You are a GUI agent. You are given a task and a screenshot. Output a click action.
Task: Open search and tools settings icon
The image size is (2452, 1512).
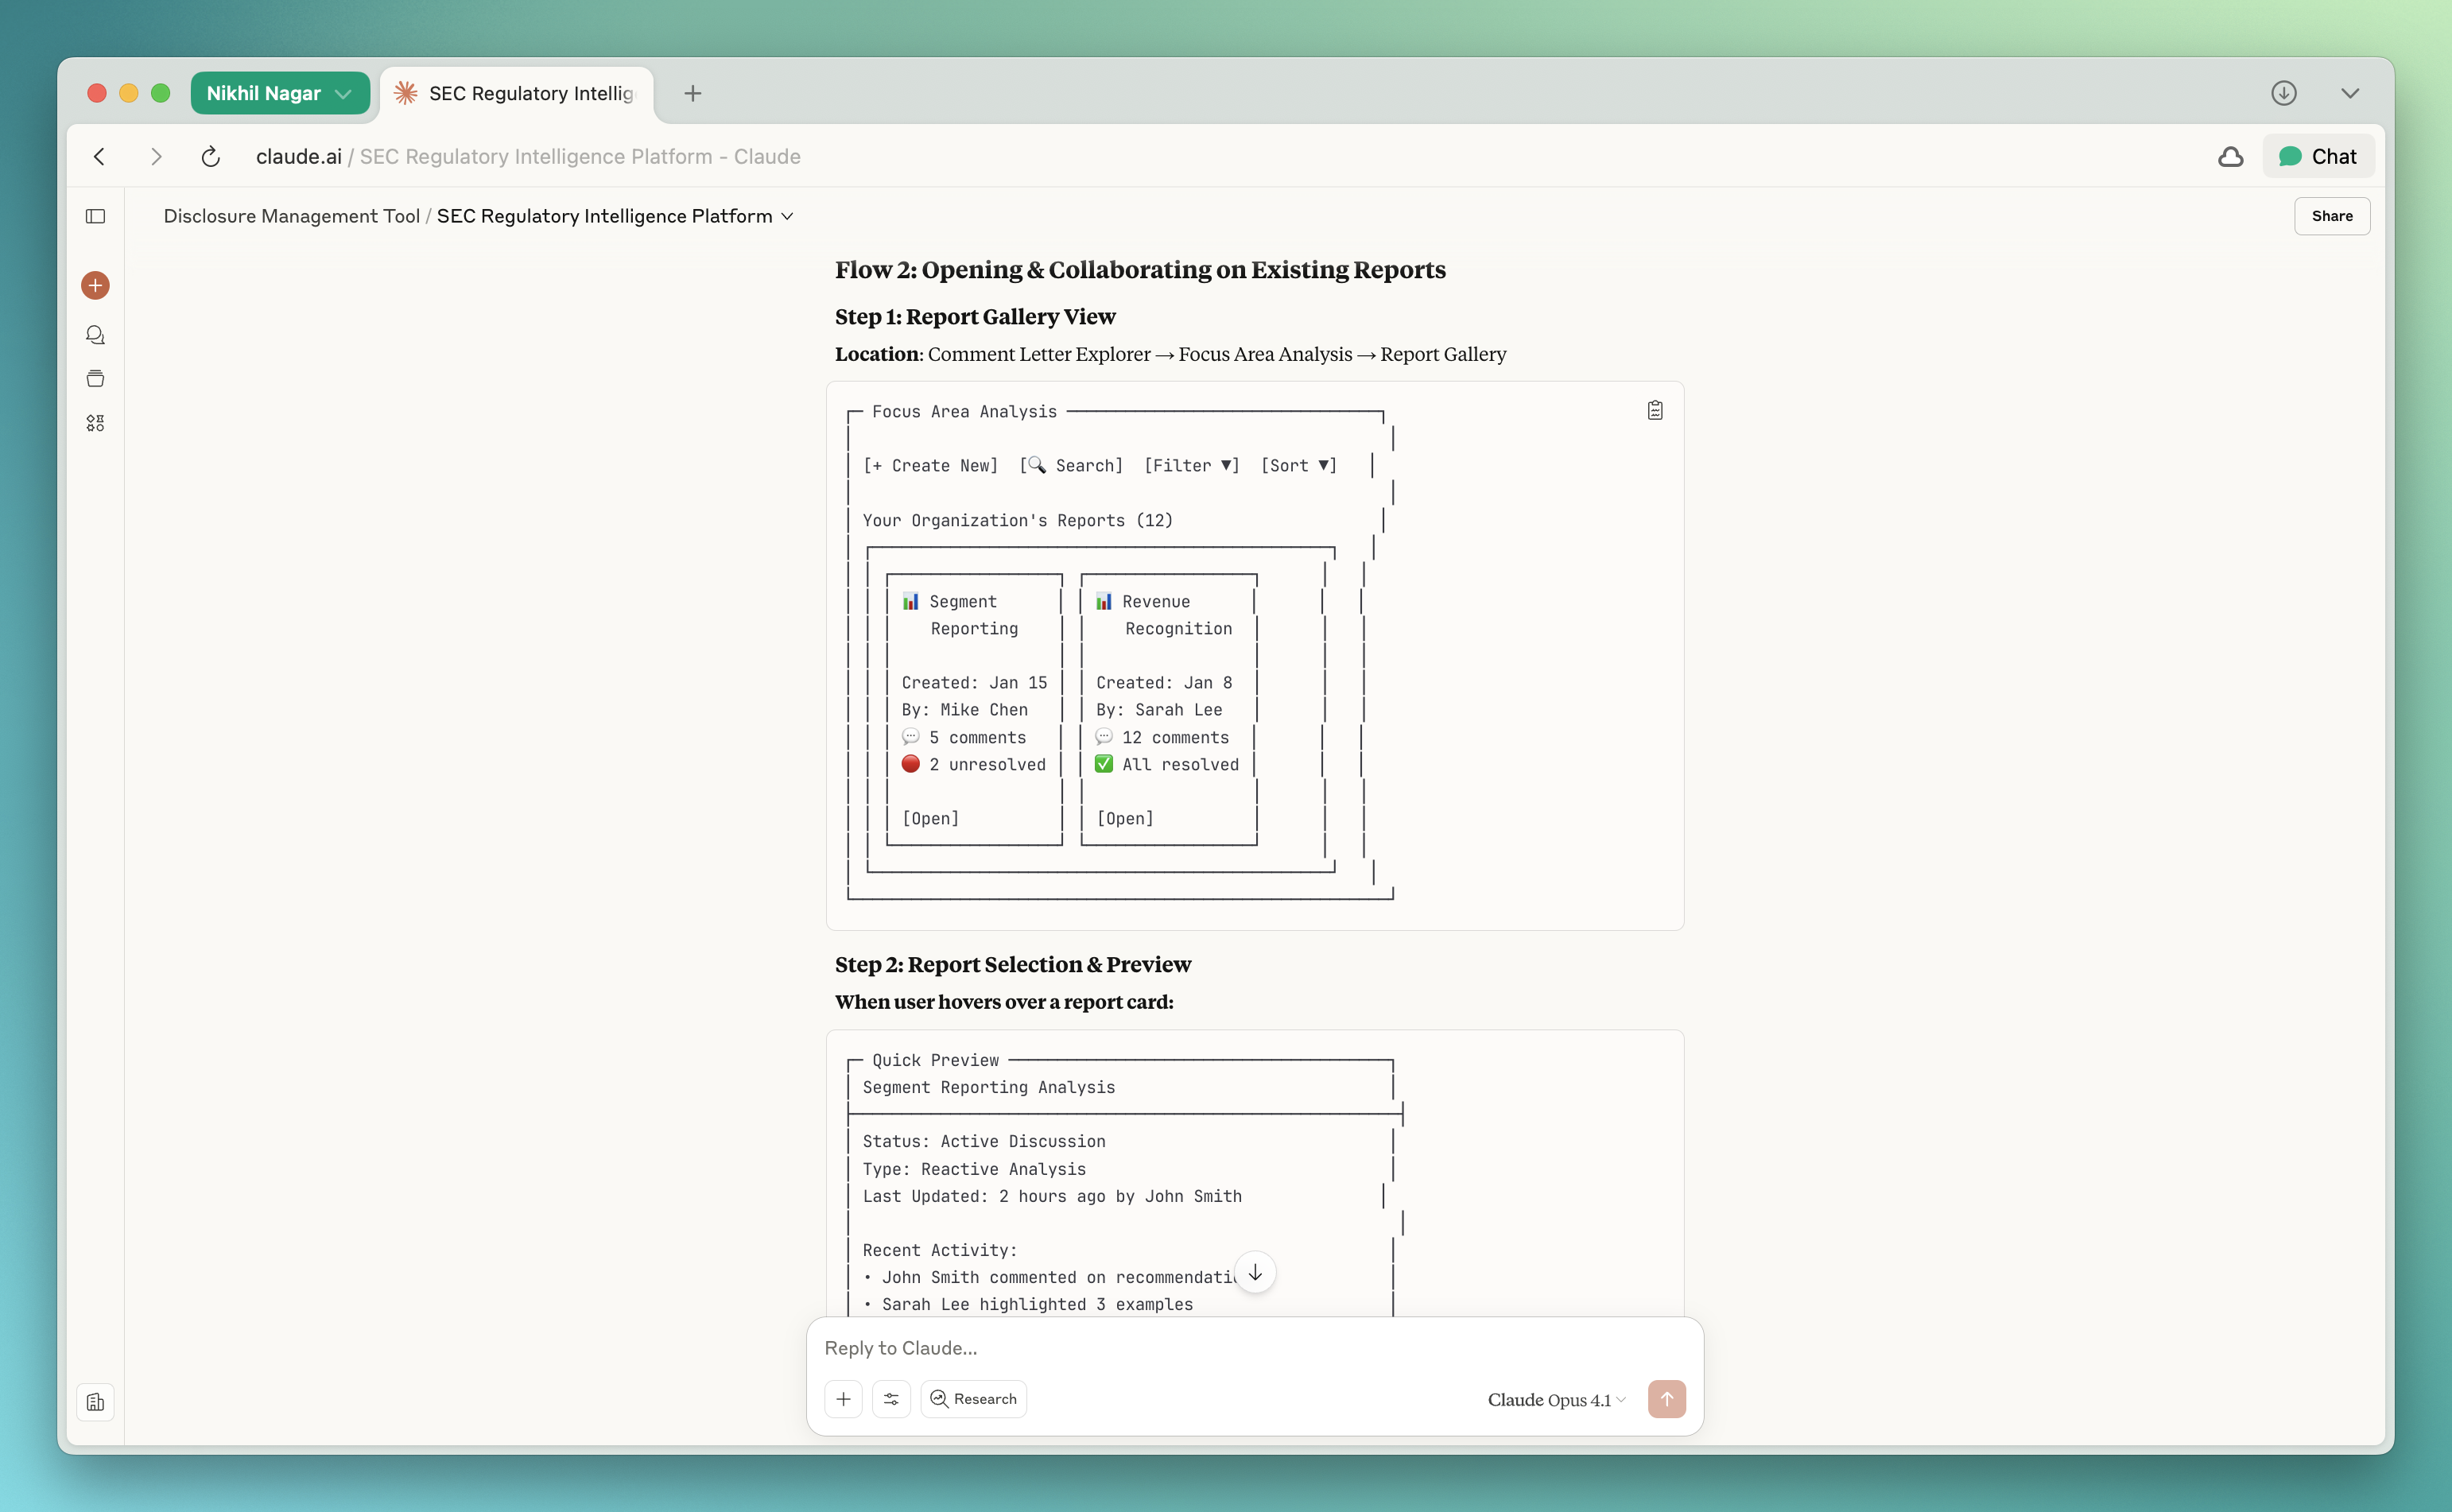891,1399
